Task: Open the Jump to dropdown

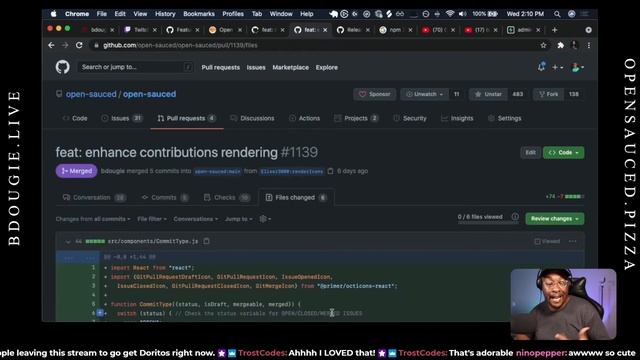Action: pyautogui.click(x=238, y=219)
